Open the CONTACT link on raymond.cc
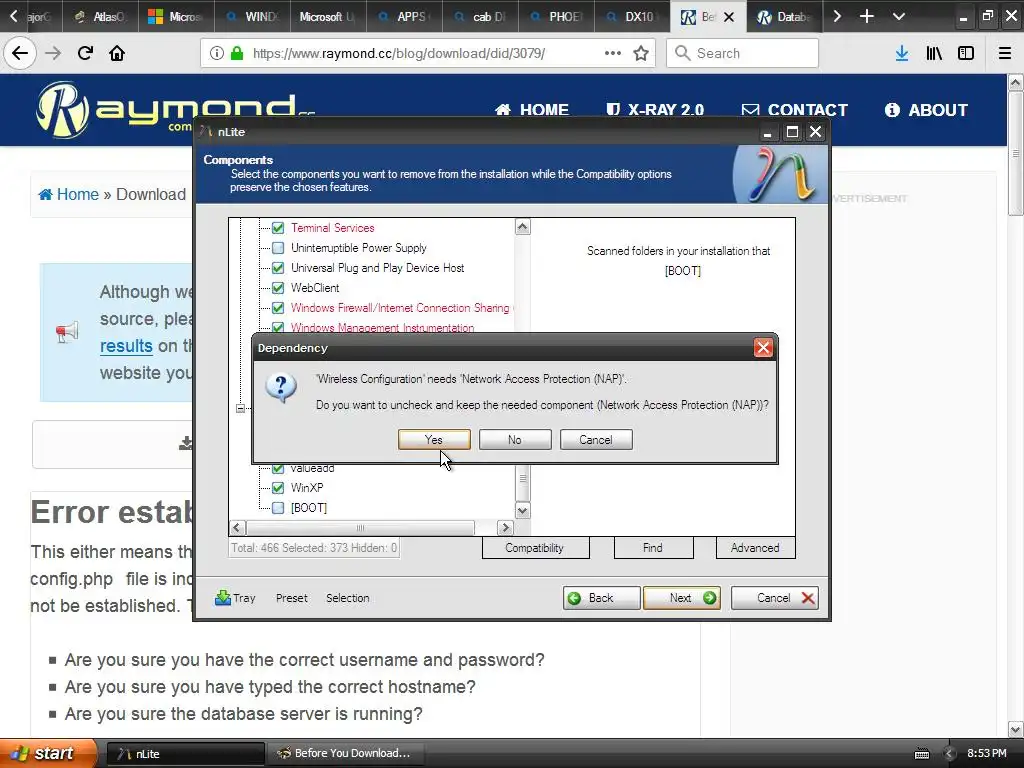The height and width of the screenshot is (768, 1024). pos(795,110)
